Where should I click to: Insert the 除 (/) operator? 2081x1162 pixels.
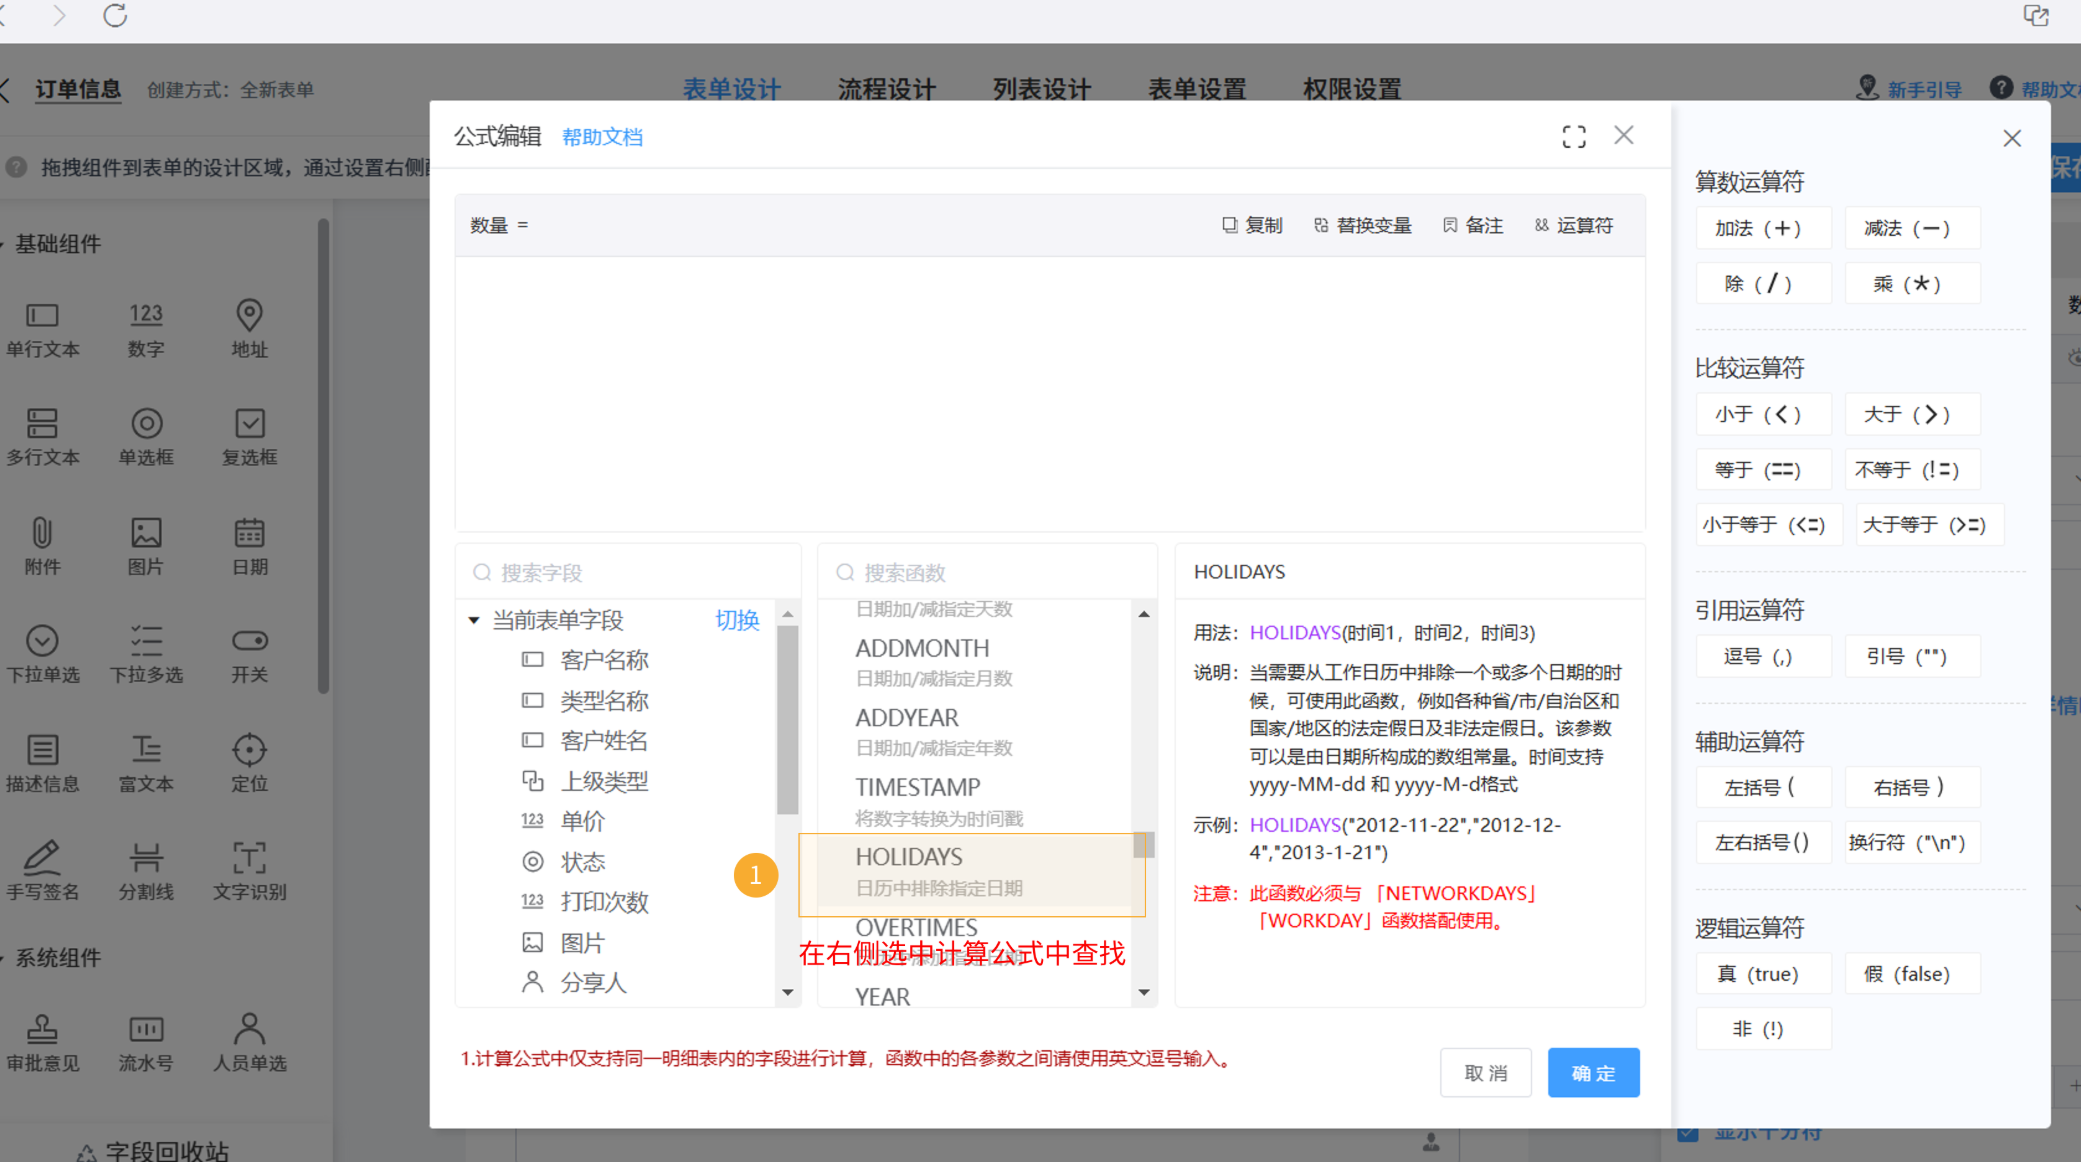pyautogui.click(x=1763, y=284)
